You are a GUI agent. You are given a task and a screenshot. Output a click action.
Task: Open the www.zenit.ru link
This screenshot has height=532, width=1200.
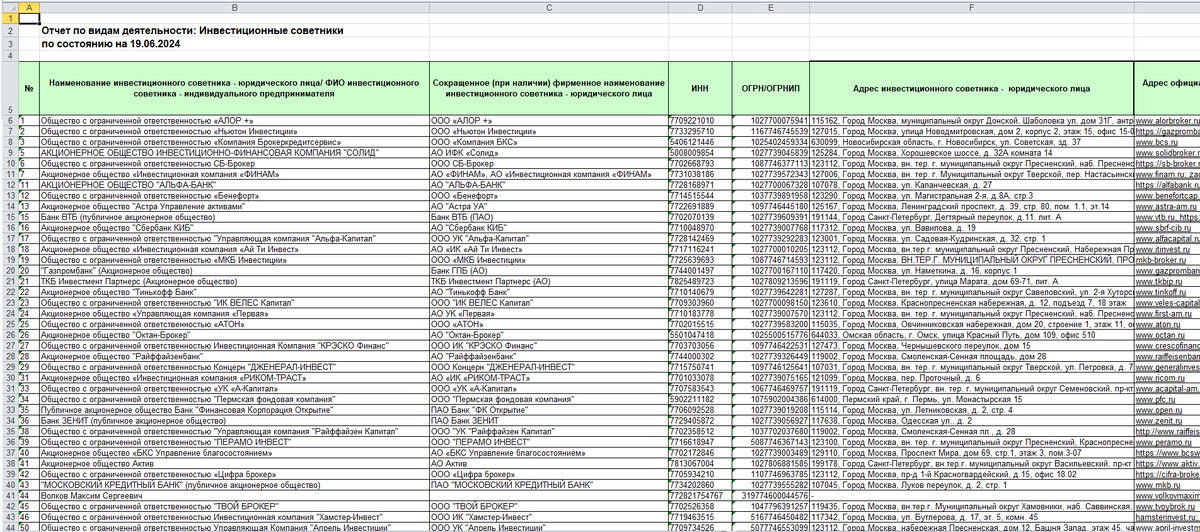click(1158, 422)
